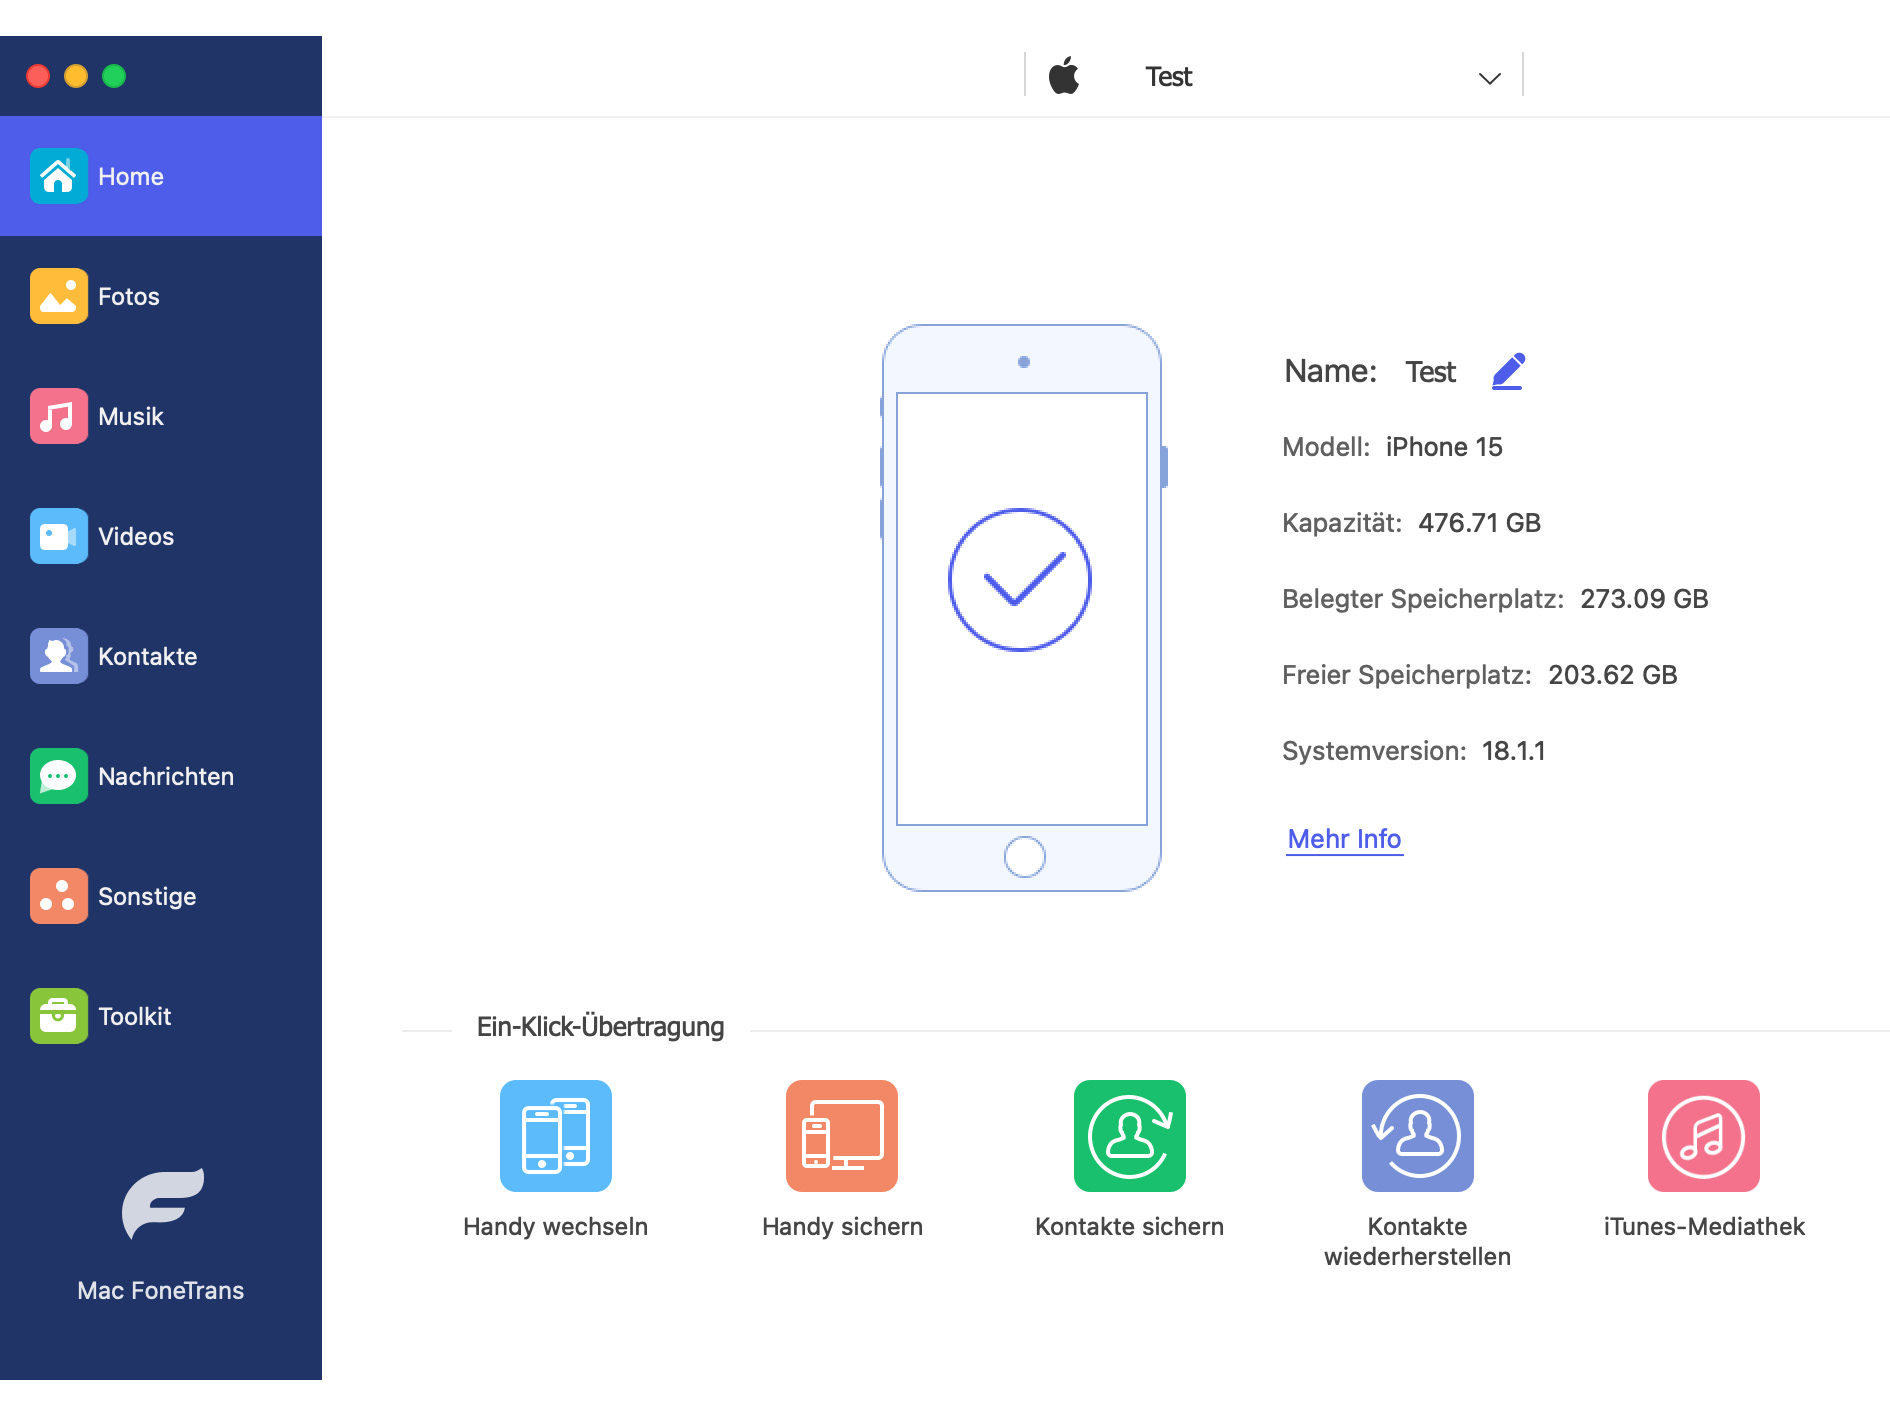
Task: Click the device name Test in selector
Action: coord(1169,77)
